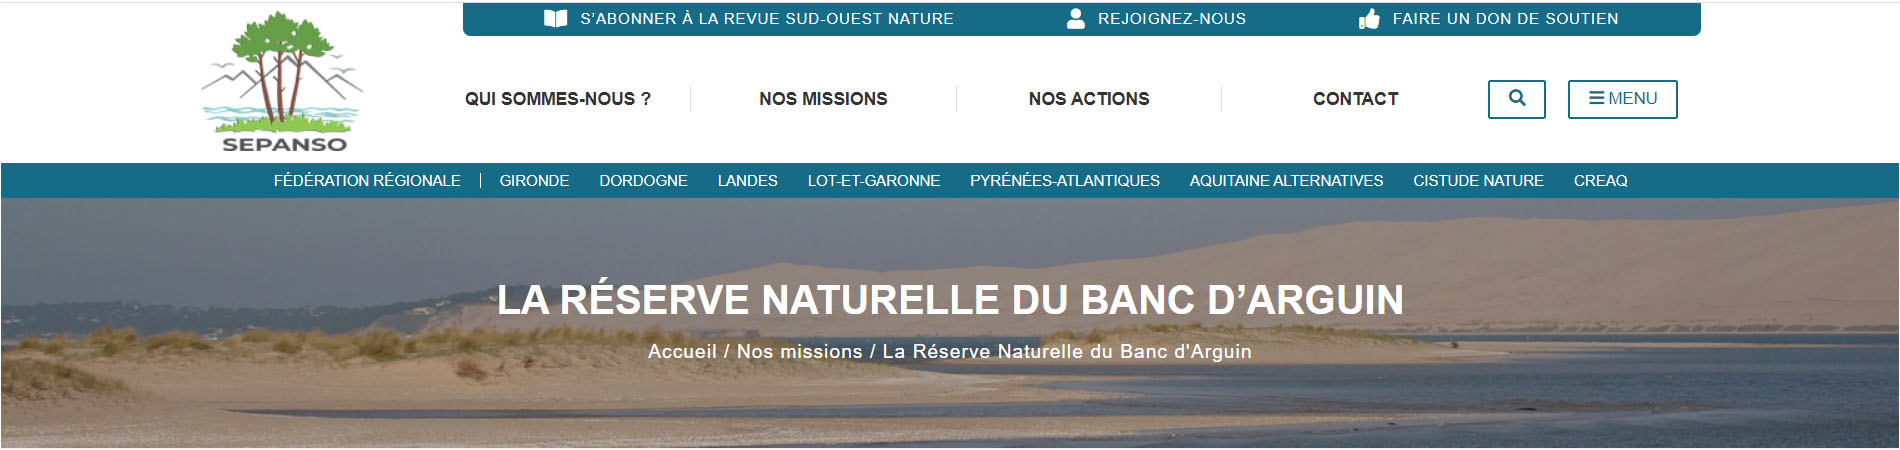This screenshot has height=450, width=1900.
Task: Open the Nos actions menu
Action: point(1089,99)
